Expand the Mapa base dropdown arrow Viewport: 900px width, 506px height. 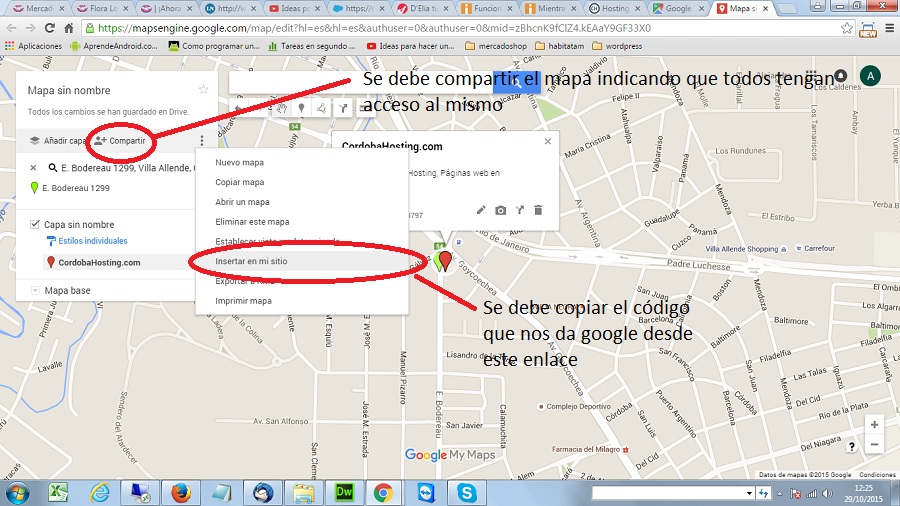[x=35, y=290]
